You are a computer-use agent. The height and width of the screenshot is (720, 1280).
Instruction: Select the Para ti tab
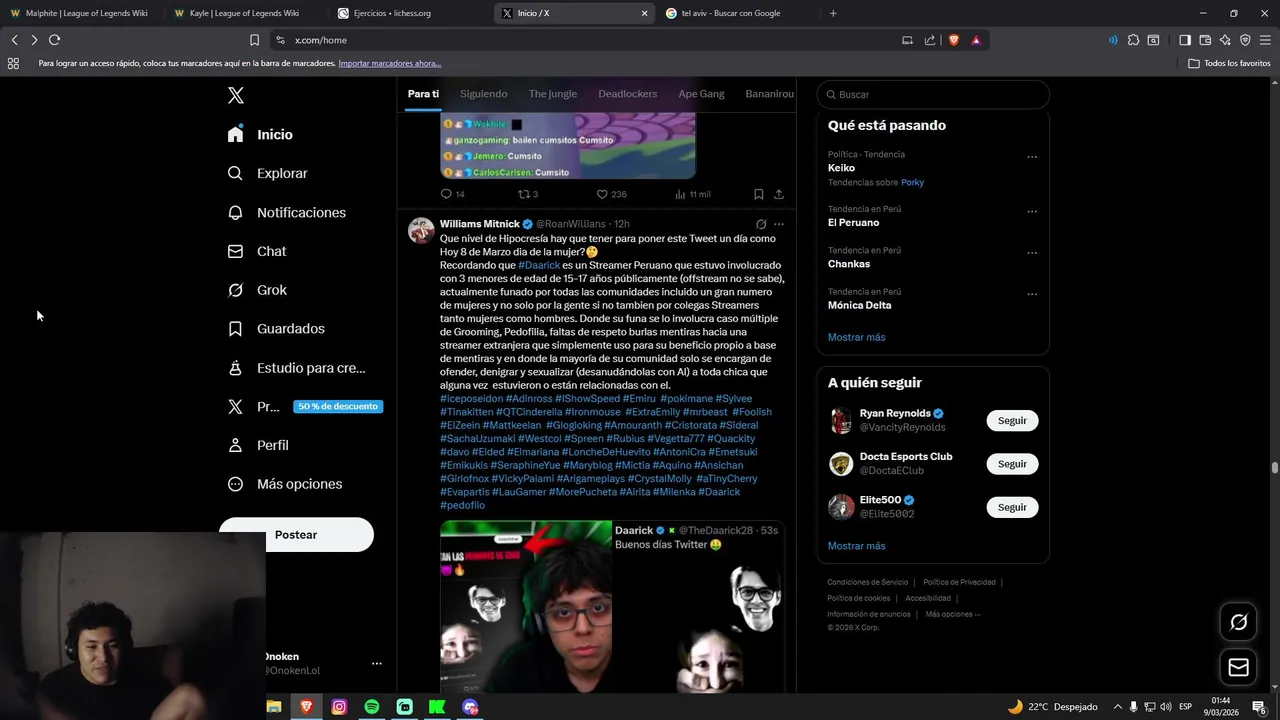[x=423, y=94]
